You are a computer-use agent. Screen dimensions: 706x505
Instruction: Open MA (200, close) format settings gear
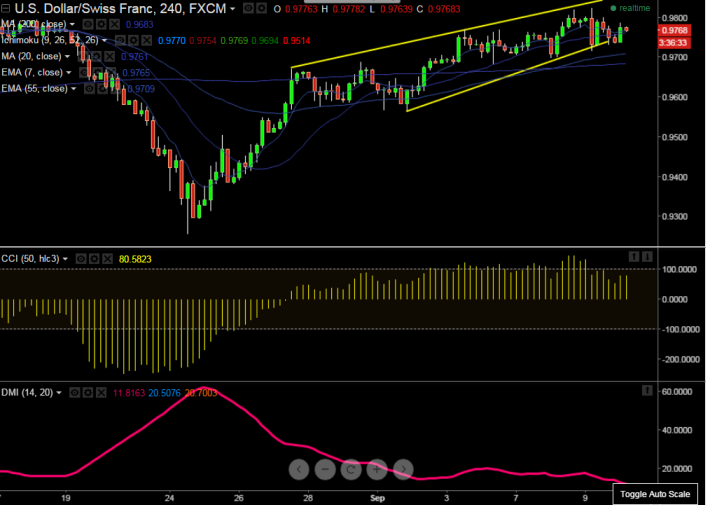click(101, 24)
